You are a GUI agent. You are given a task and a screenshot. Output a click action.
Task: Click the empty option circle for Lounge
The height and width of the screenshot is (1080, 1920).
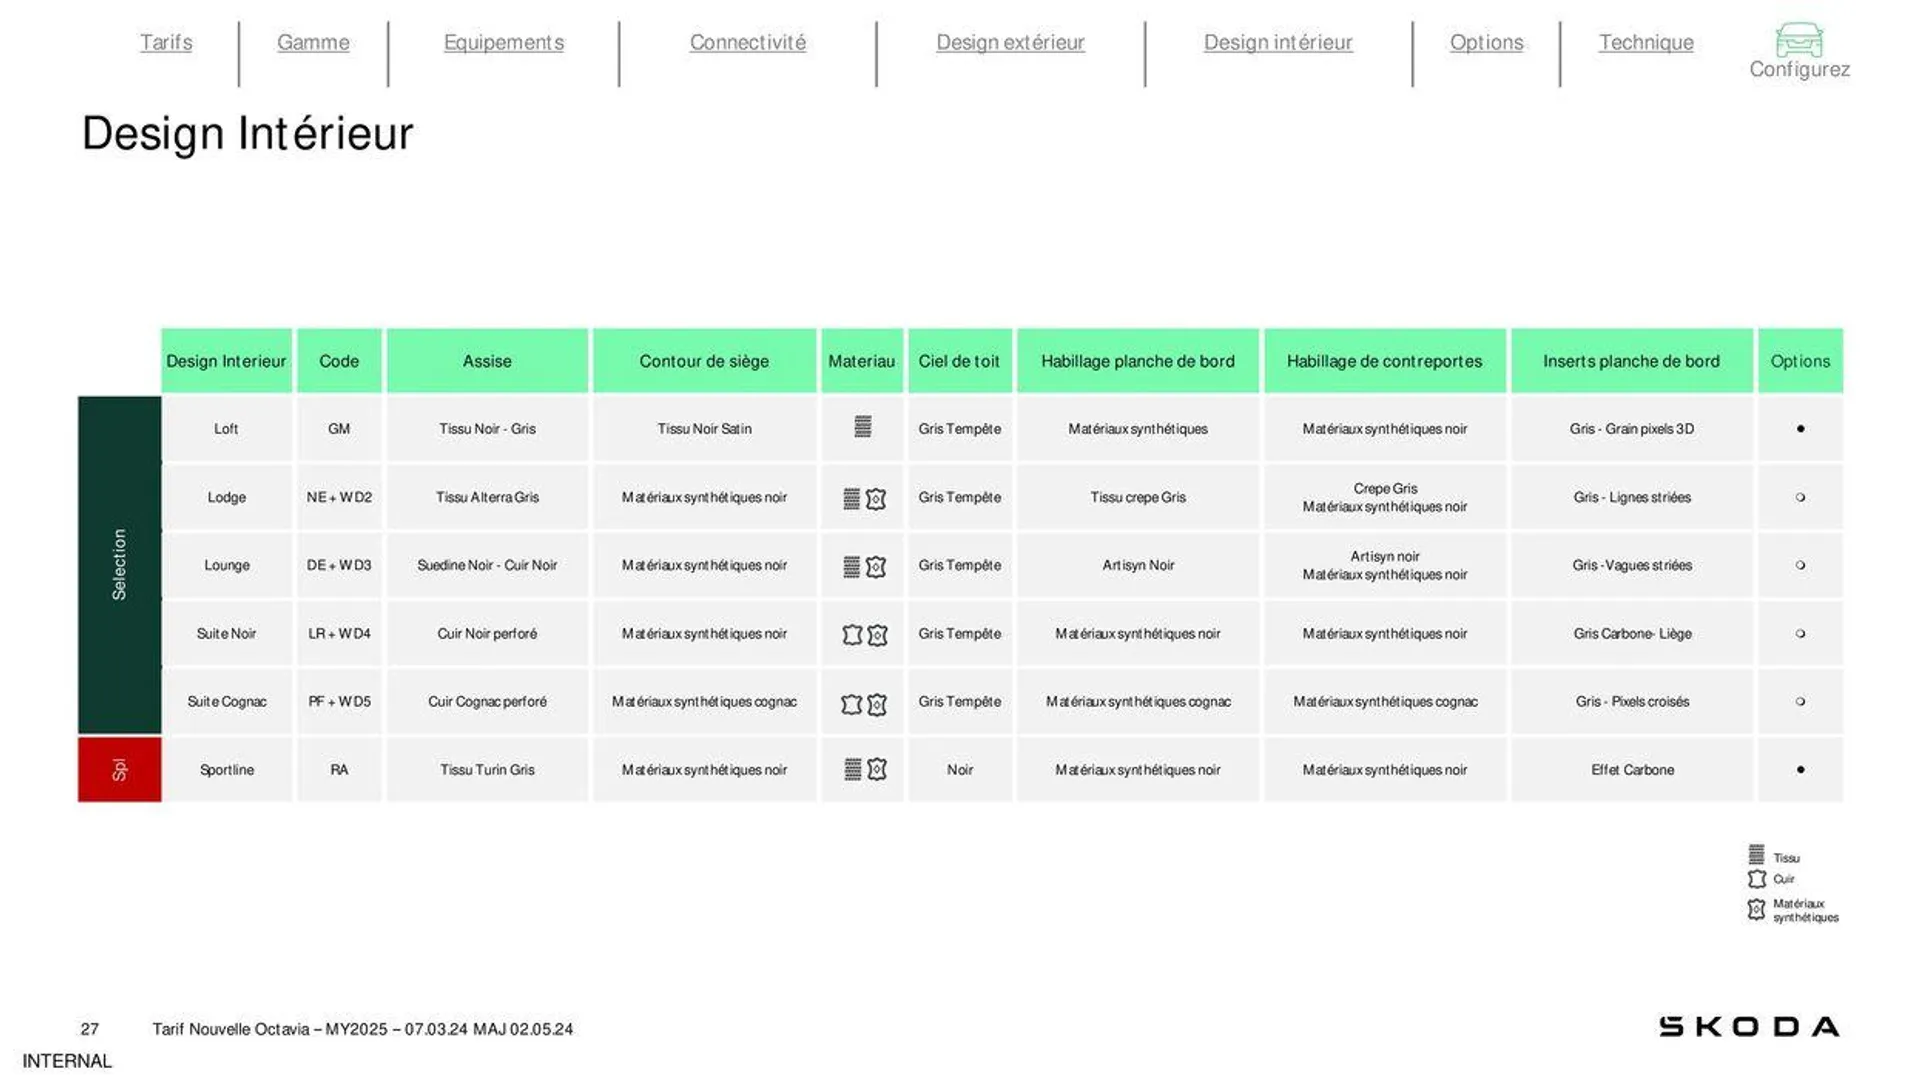pos(1800,565)
